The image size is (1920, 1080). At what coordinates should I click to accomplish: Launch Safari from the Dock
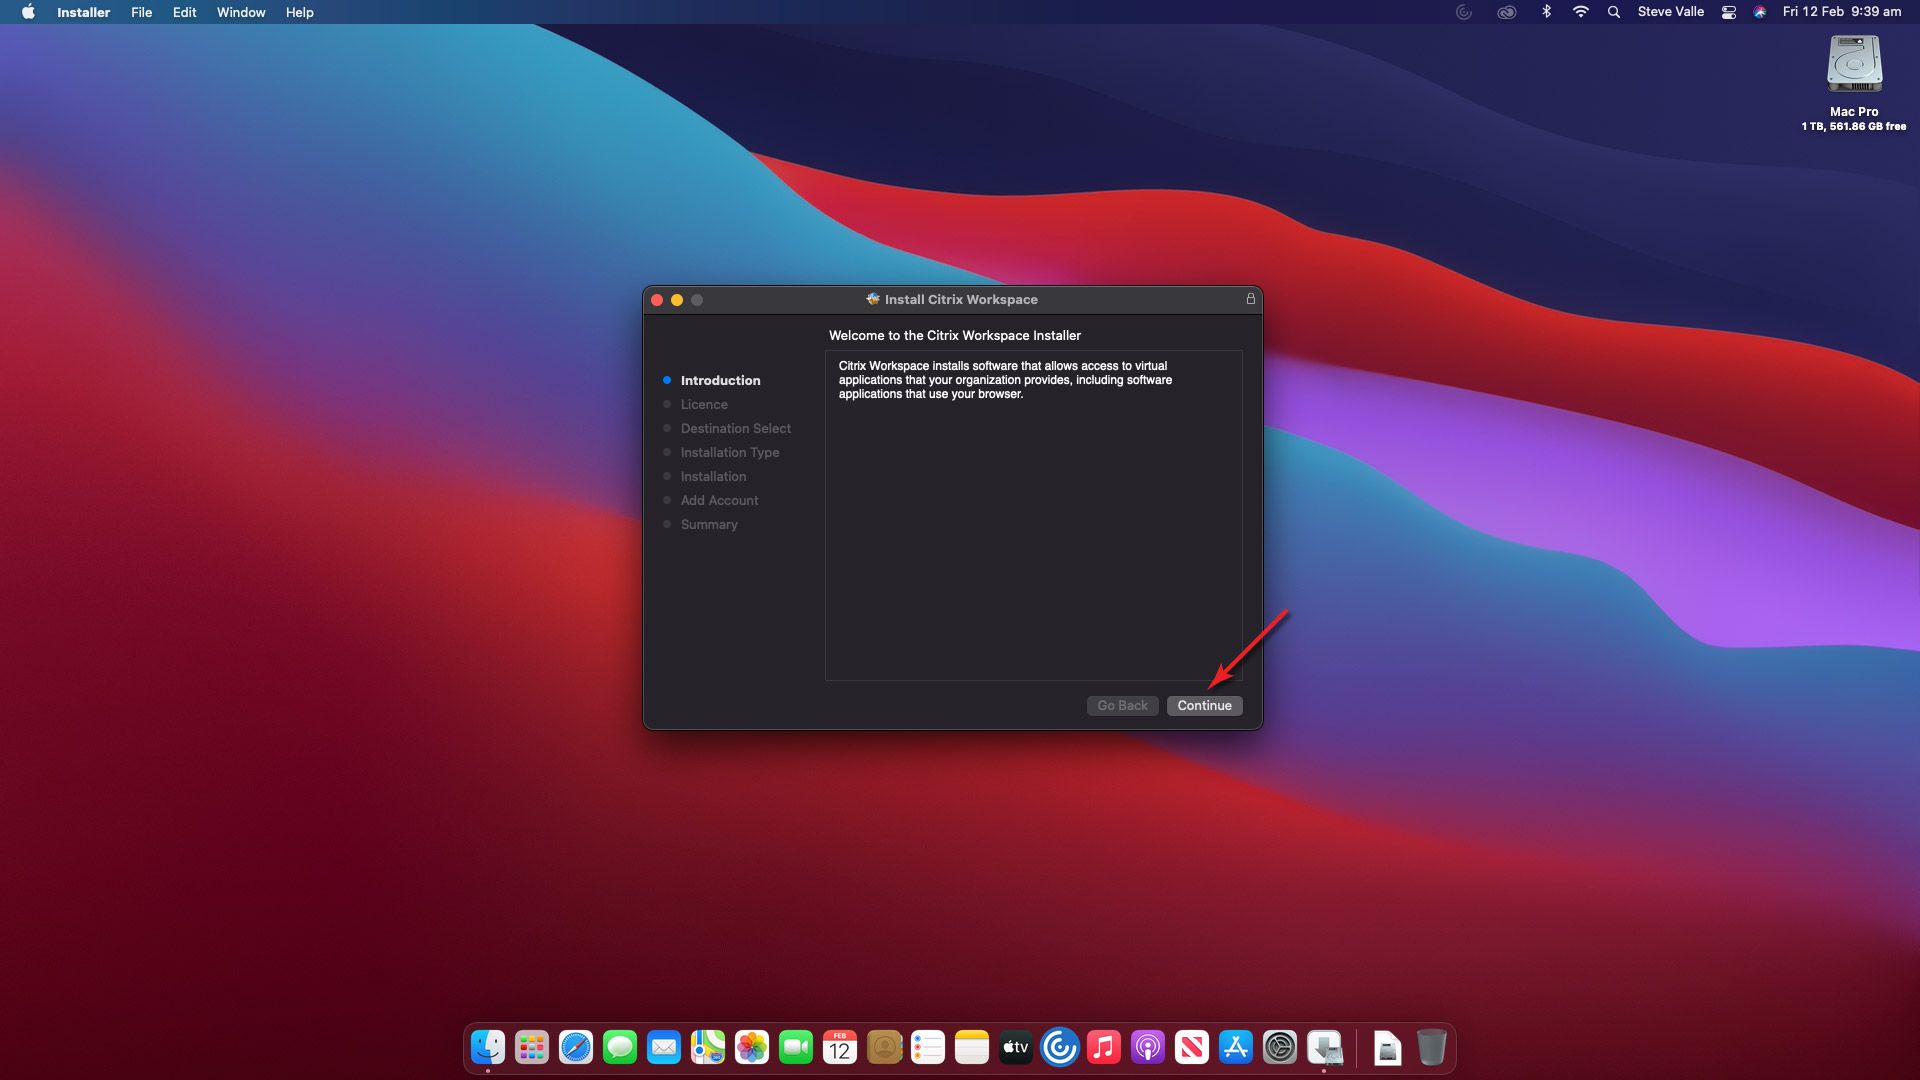point(576,1047)
